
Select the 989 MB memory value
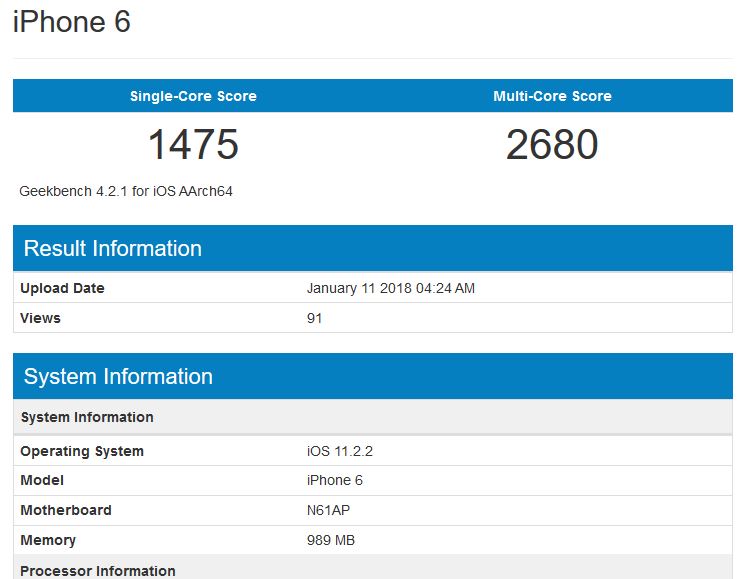click(x=331, y=540)
